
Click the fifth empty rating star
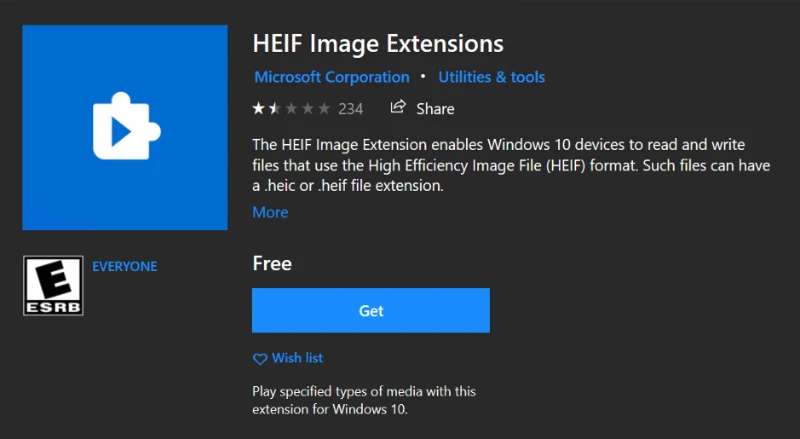[324, 108]
